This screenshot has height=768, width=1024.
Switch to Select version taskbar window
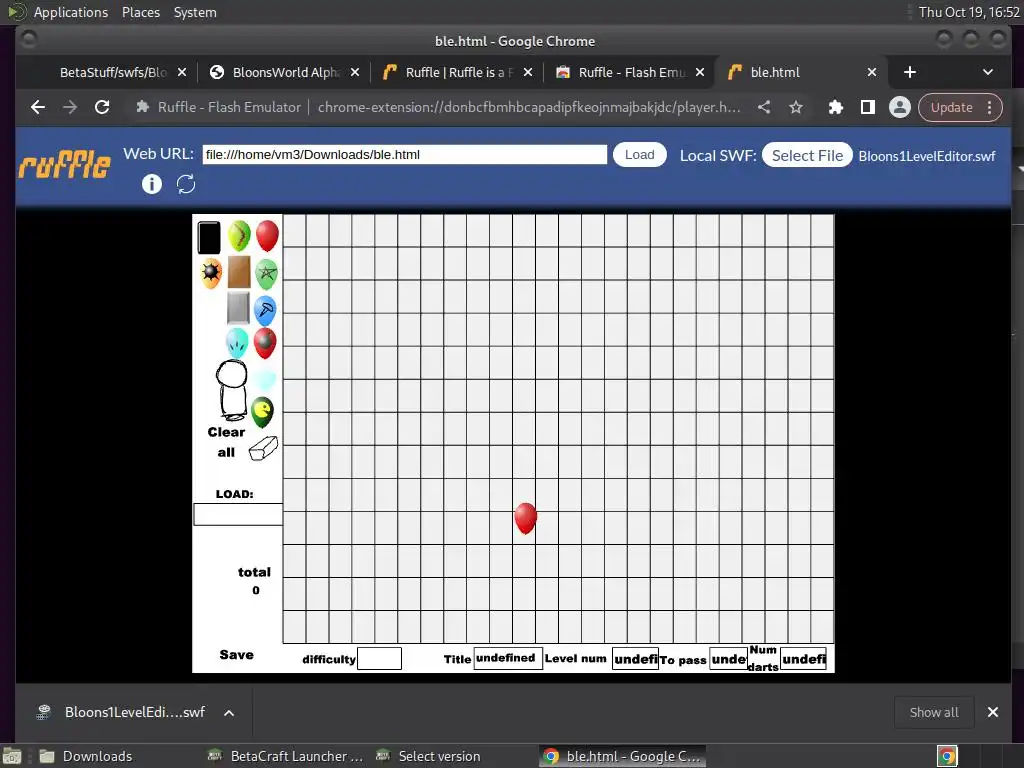(429, 756)
